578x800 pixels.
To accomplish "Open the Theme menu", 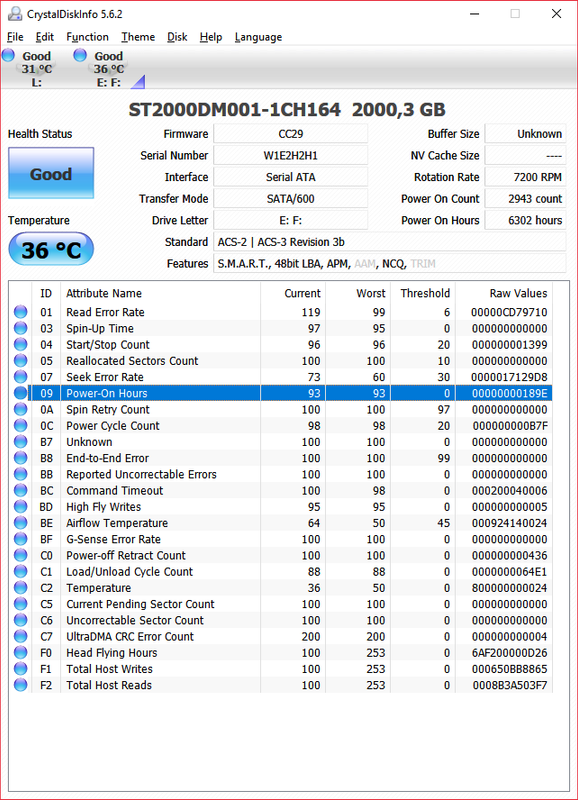I will coord(138,37).
